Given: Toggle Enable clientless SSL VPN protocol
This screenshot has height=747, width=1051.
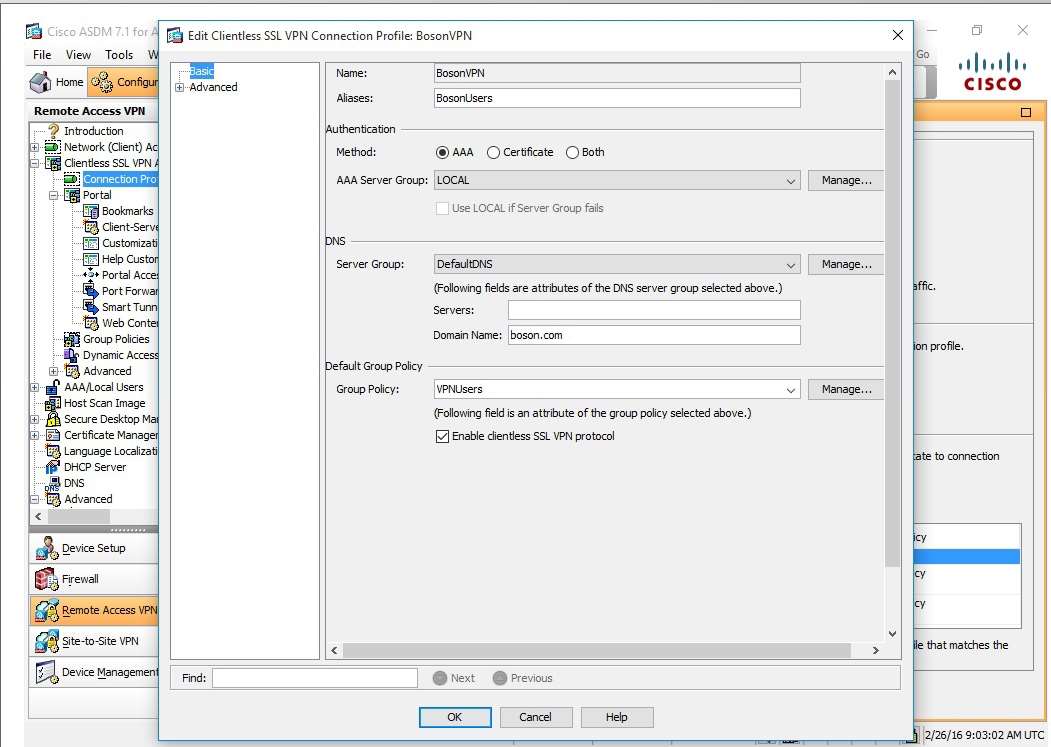Looking at the screenshot, I should pos(442,437).
